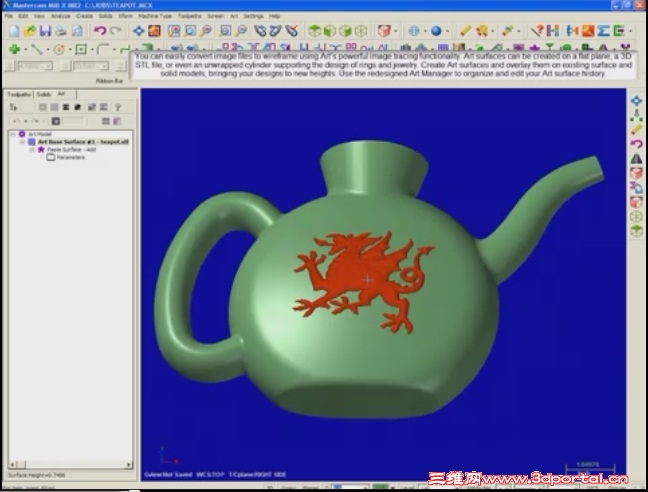648x492 pixels.
Task: Click the red dragon on the teapot
Action: [362, 281]
